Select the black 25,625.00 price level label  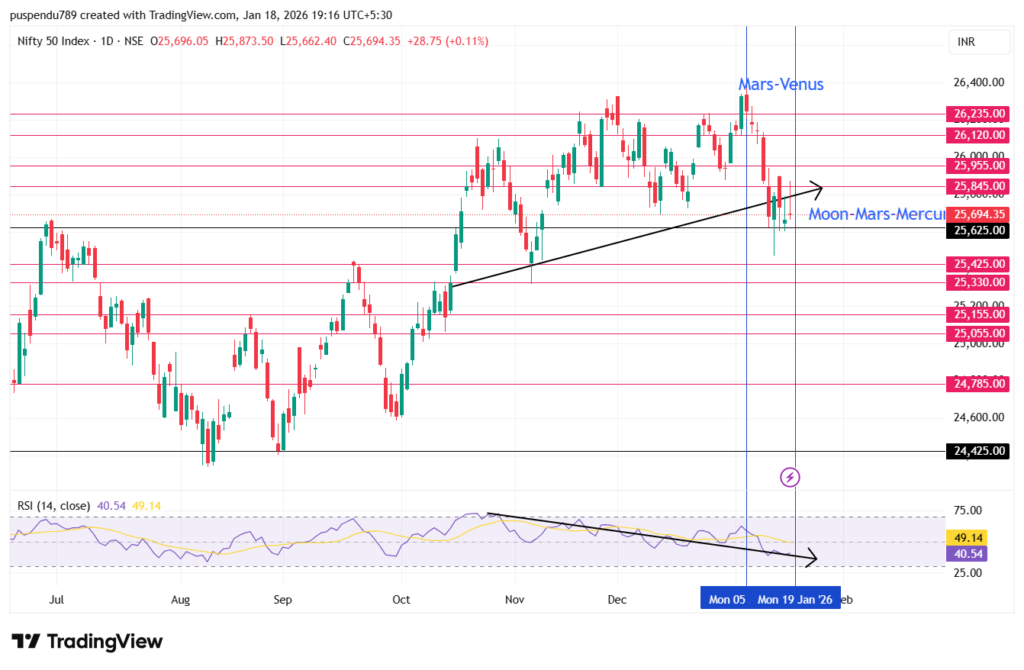(x=978, y=230)
